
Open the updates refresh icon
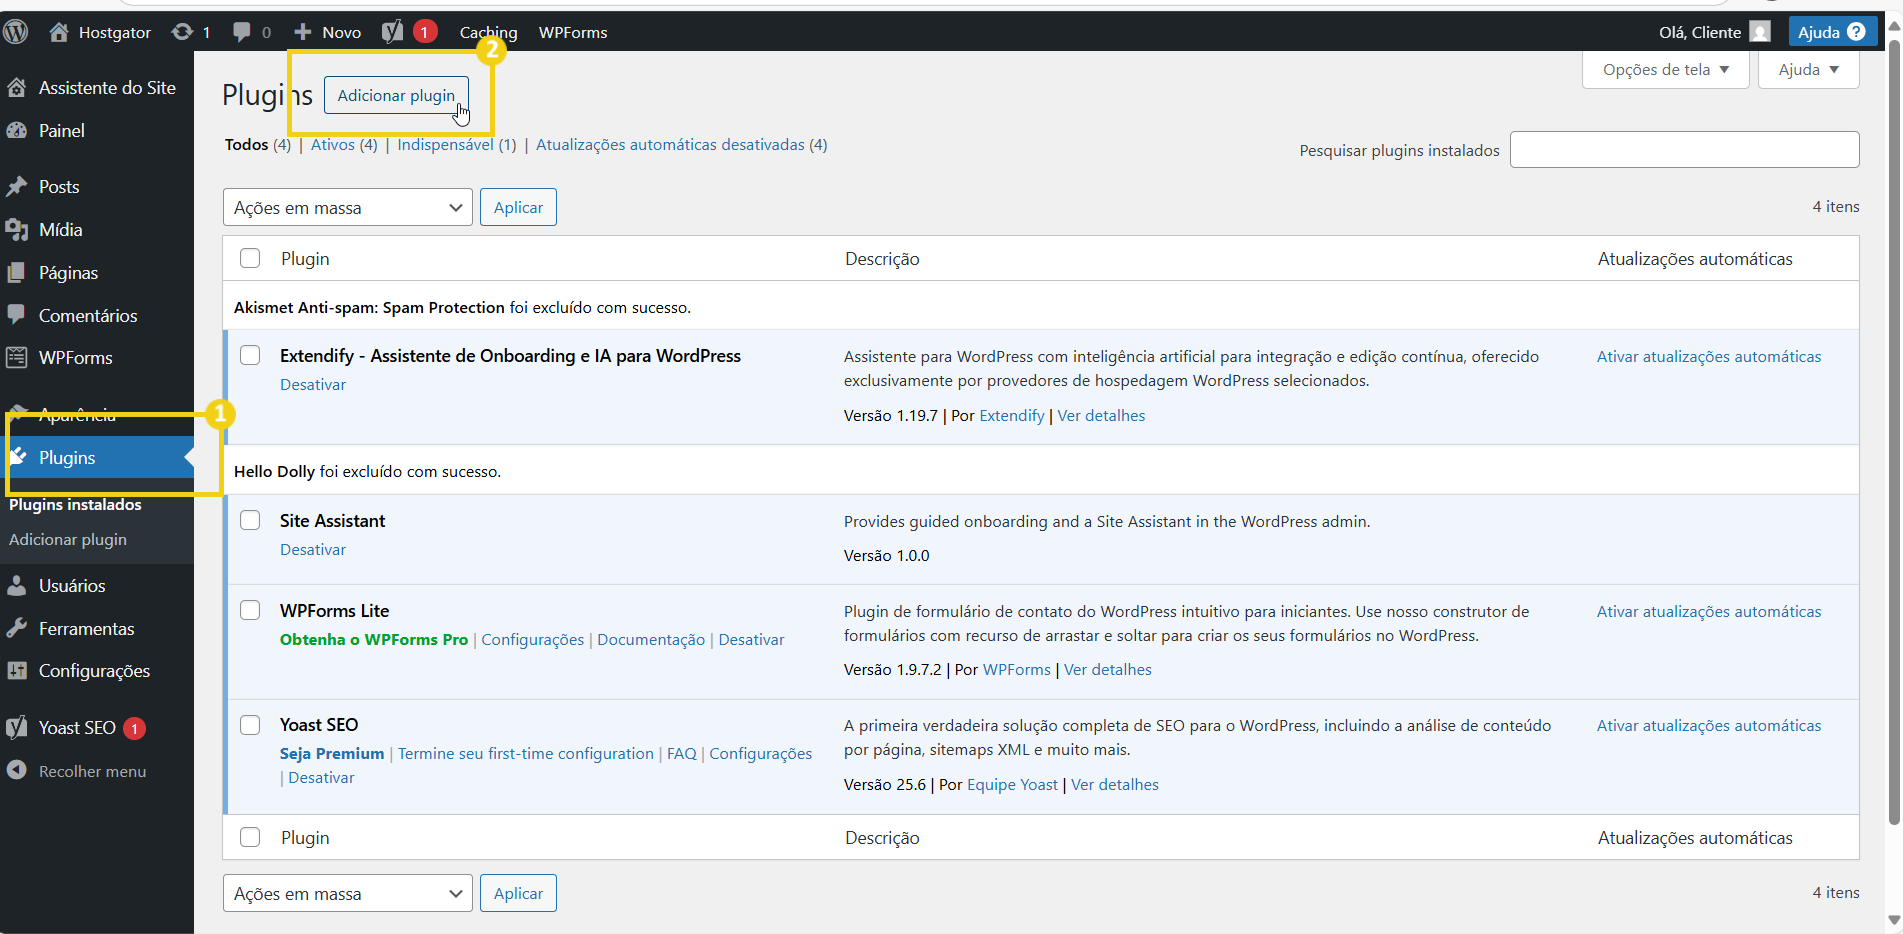point(182,32)
